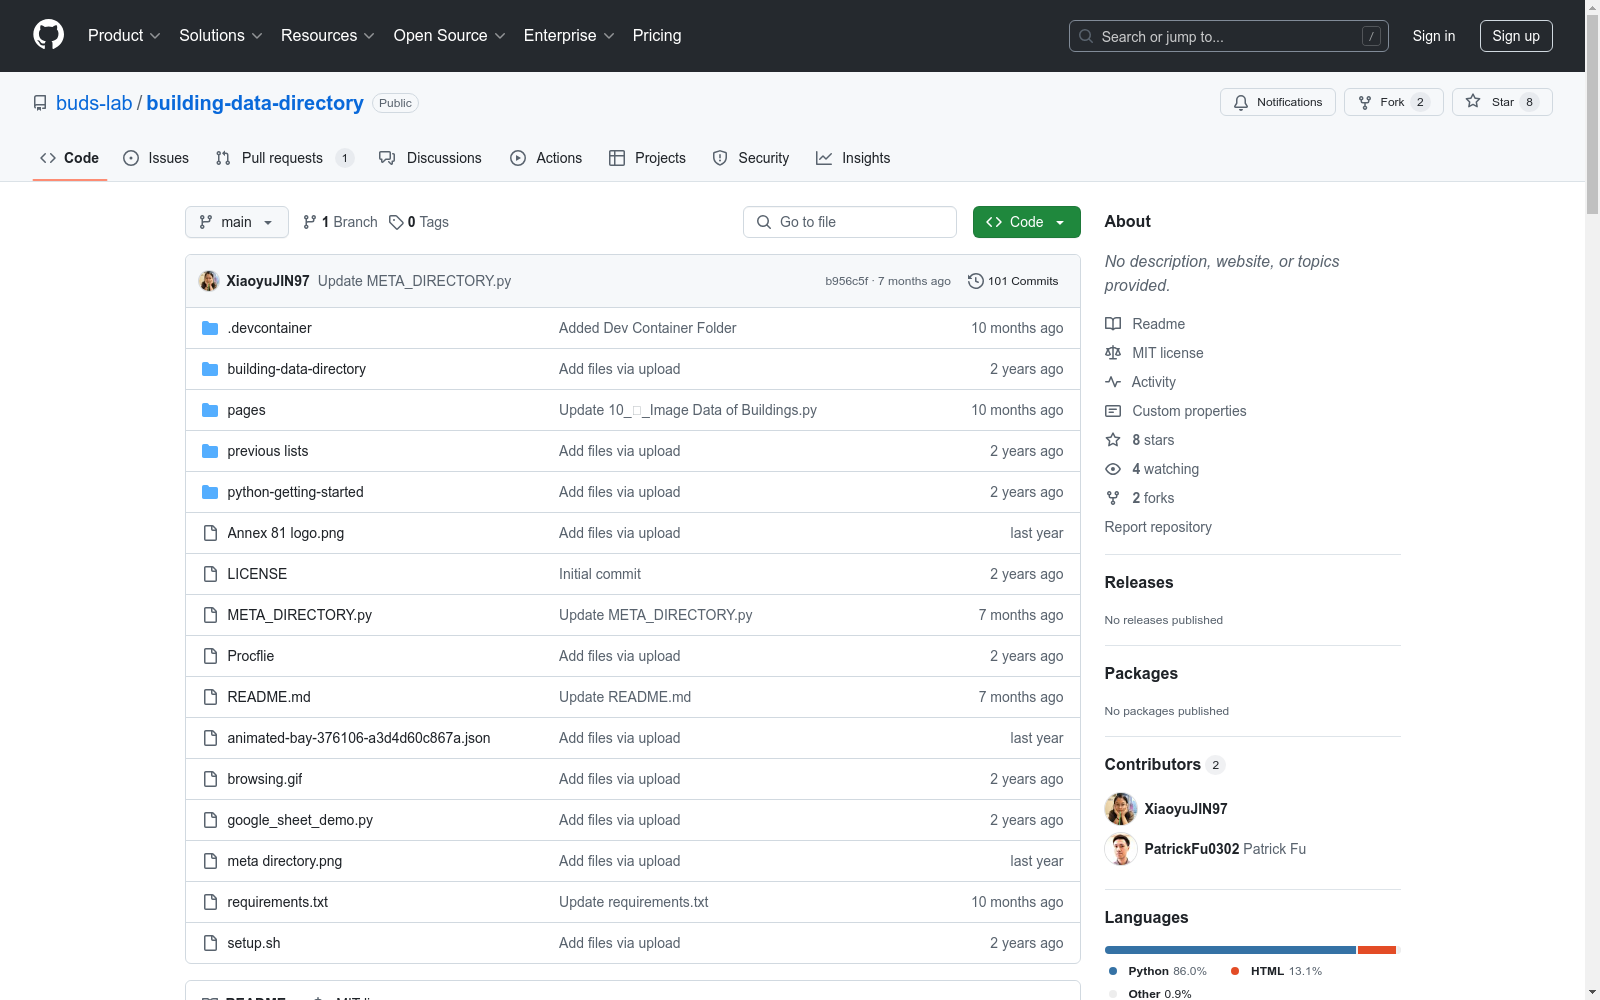This screenshot has height=1000, width=1600.
Task: Open the commit history clock icon
Action: pyautogui.click(x=976, y=281)
